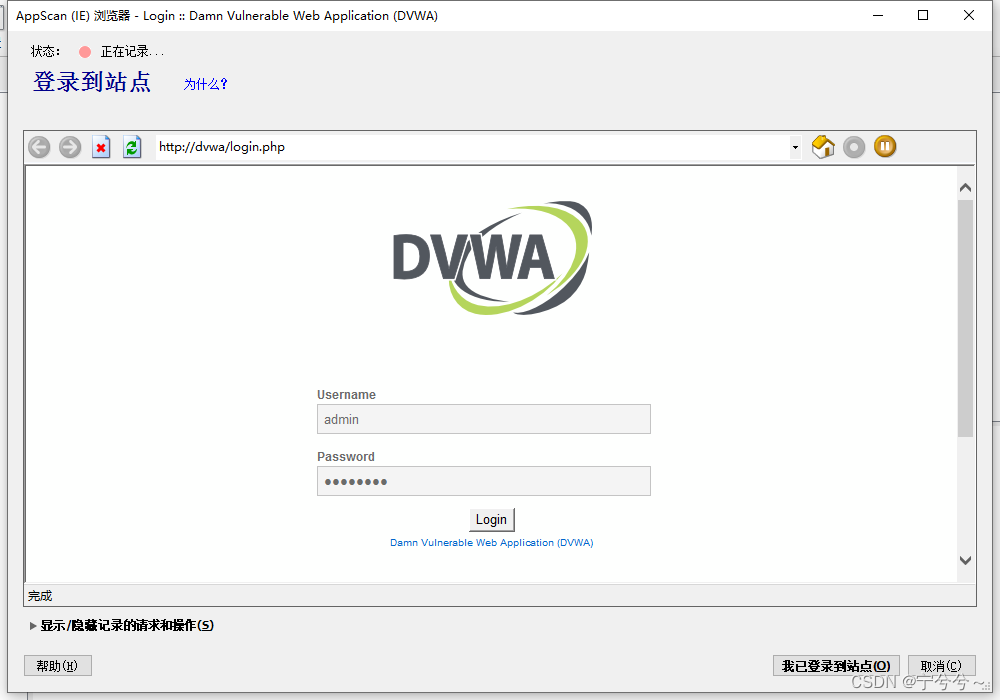Click the 完成 status bar text
The height and width of the screenshot is (700, 1000).
tap(40, 596)
